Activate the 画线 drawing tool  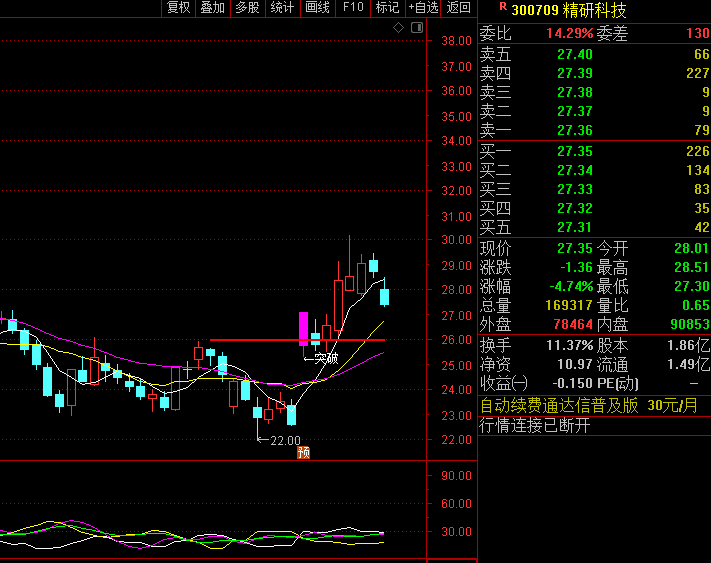pyautogui.click(x=317, y=8)
